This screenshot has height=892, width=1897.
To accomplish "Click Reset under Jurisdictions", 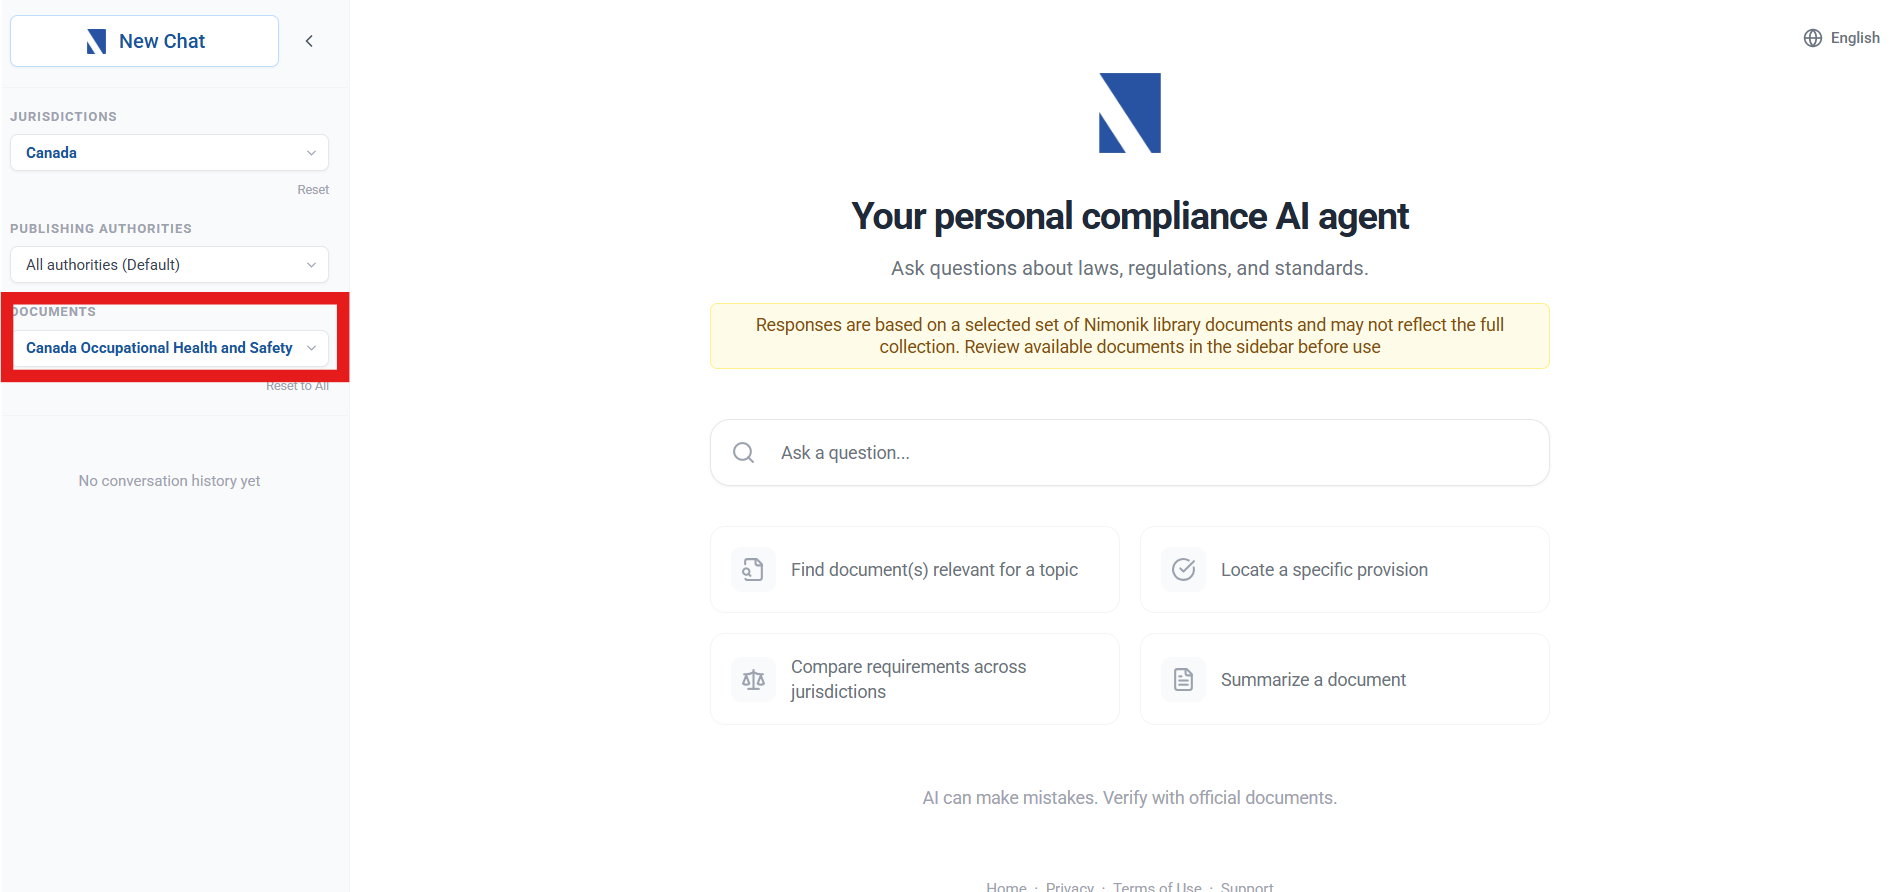I will click(x=313, y=190).
